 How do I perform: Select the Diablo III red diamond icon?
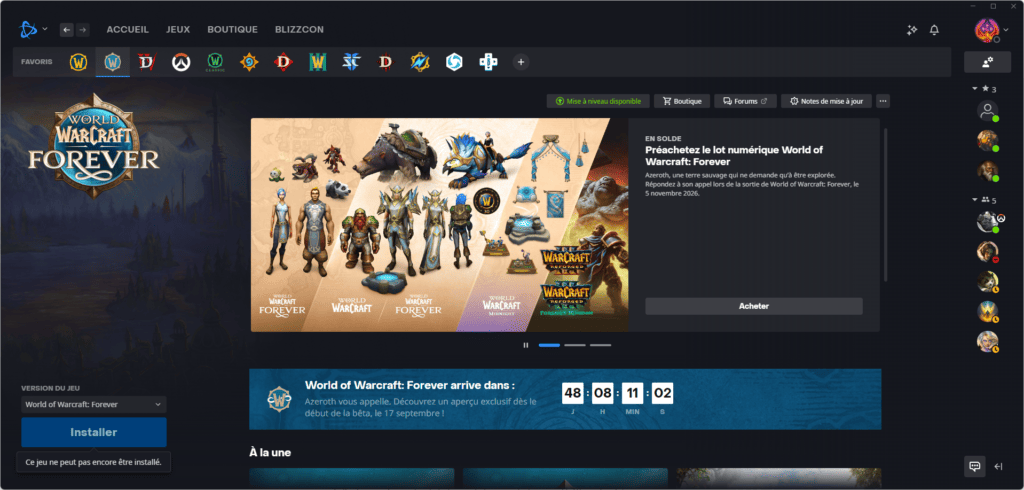pyautogui.click(x=283, y=62)
